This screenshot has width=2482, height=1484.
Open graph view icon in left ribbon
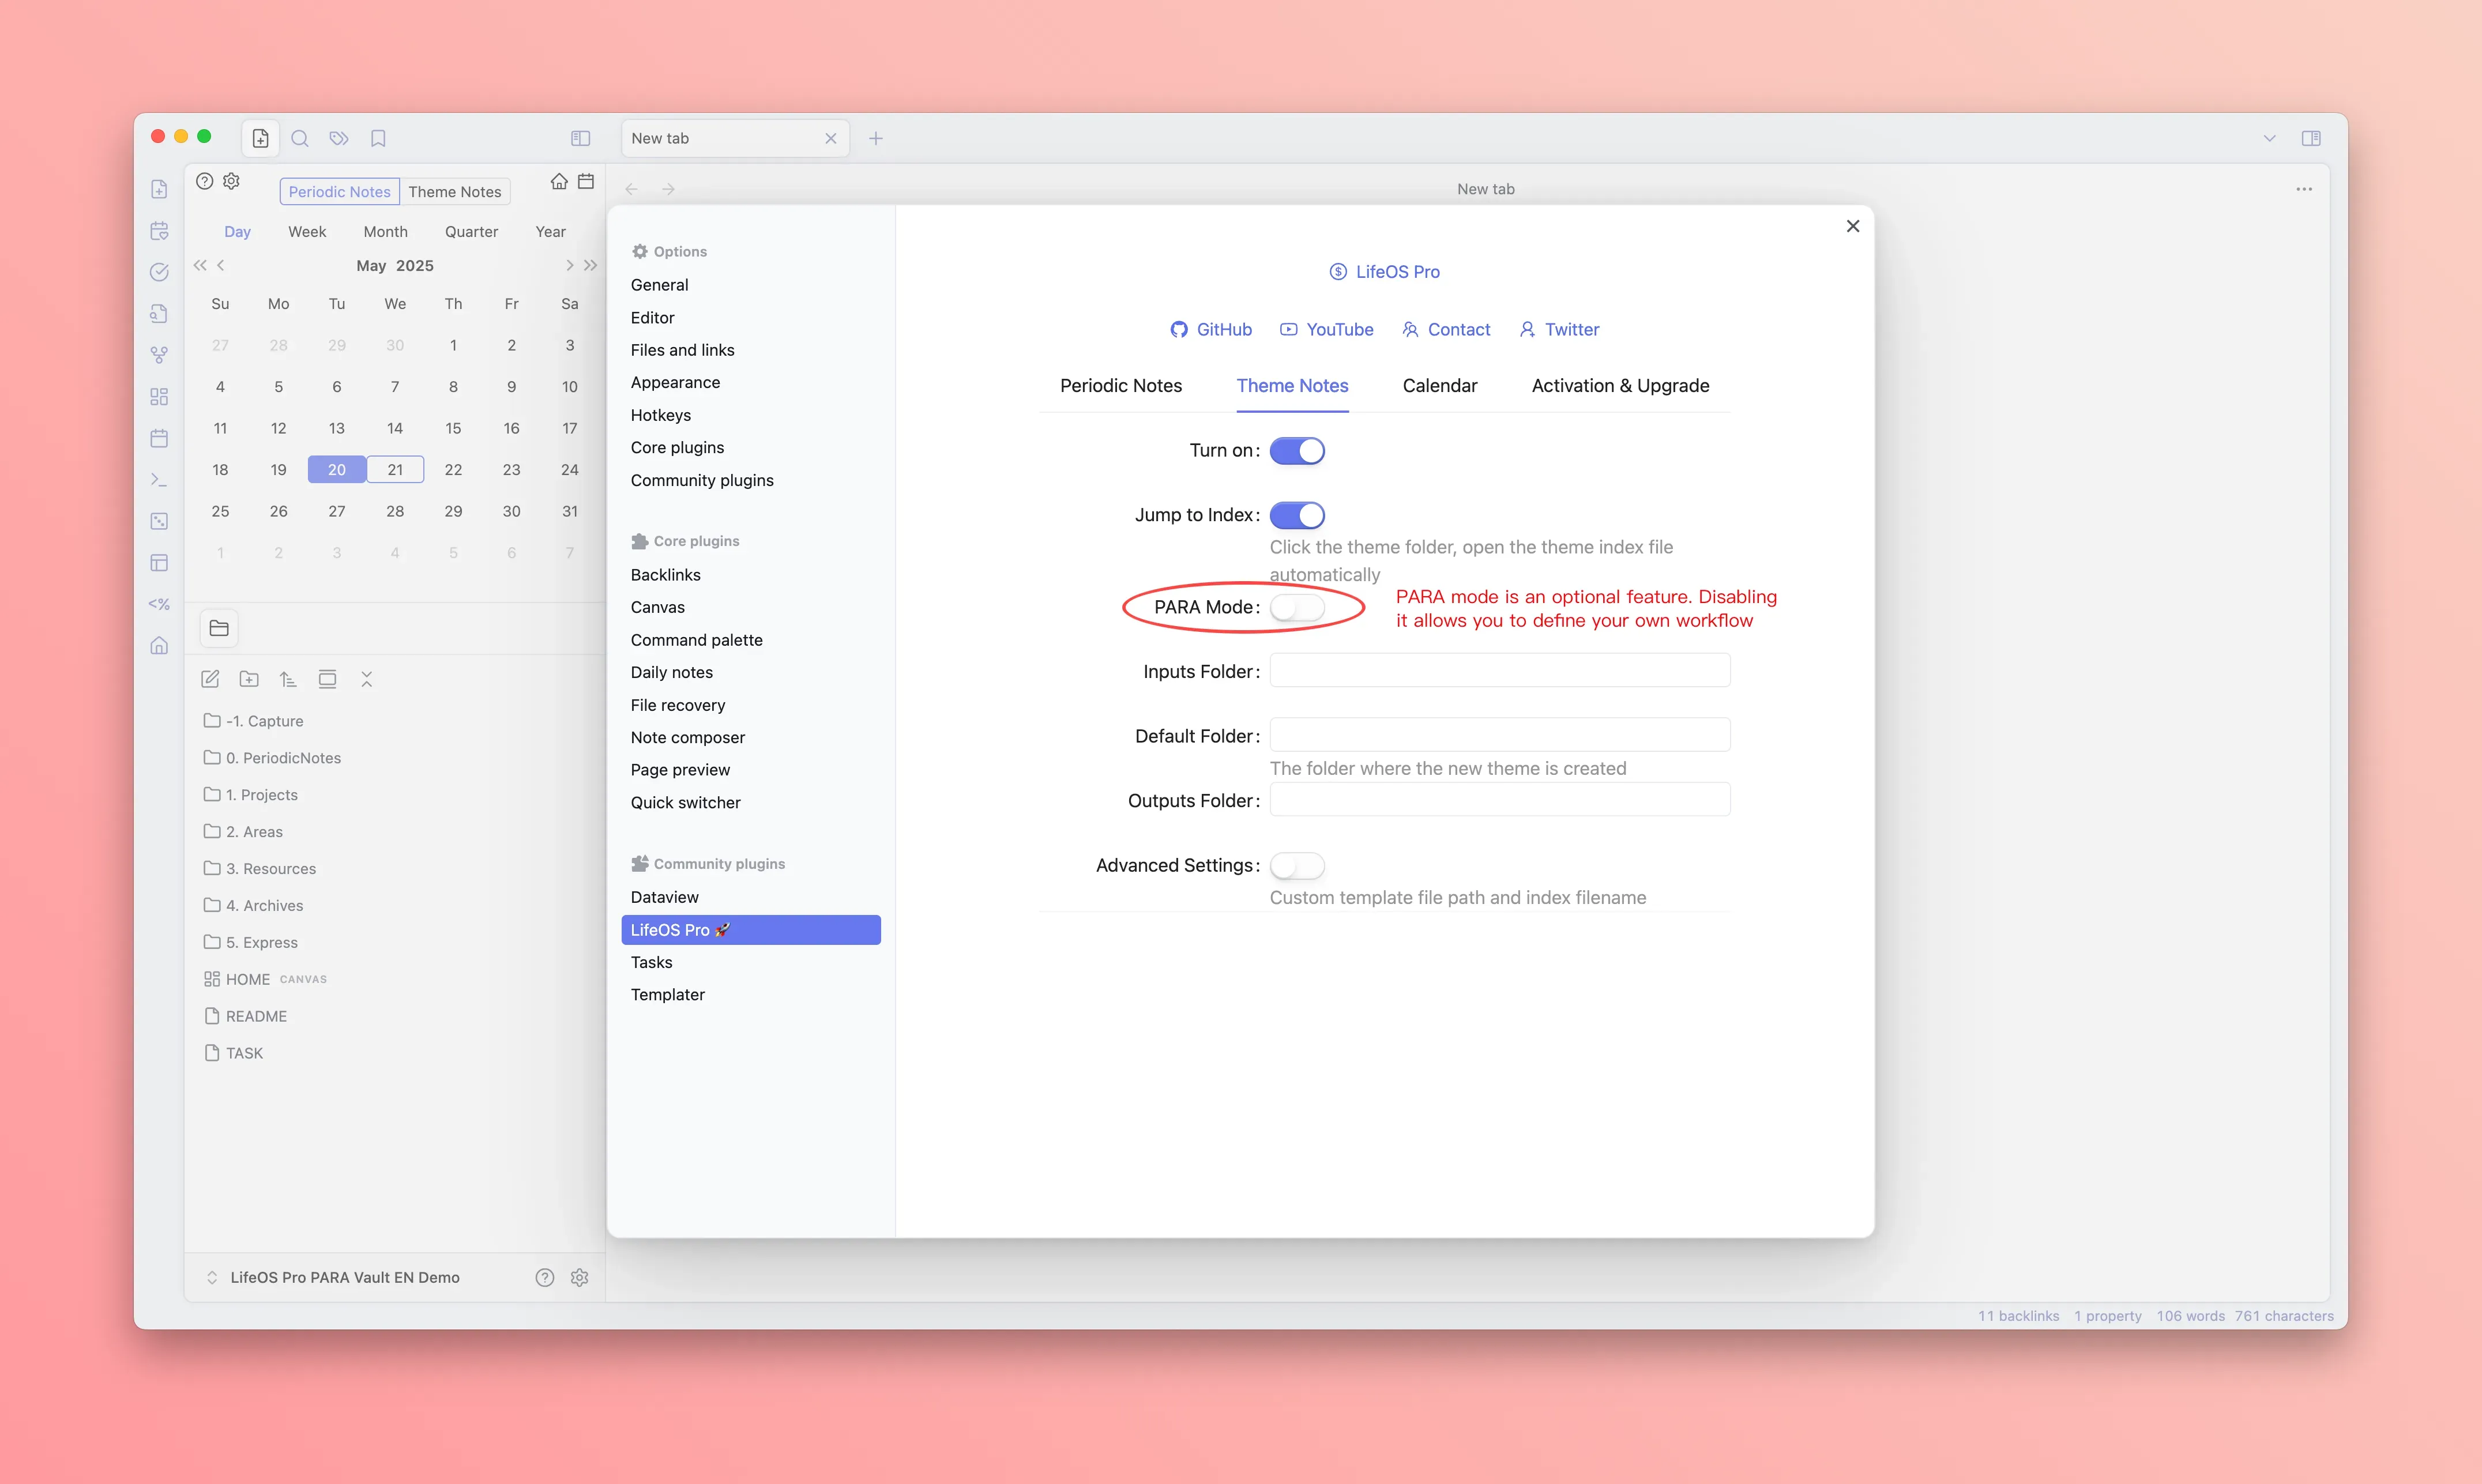point(159,355)
